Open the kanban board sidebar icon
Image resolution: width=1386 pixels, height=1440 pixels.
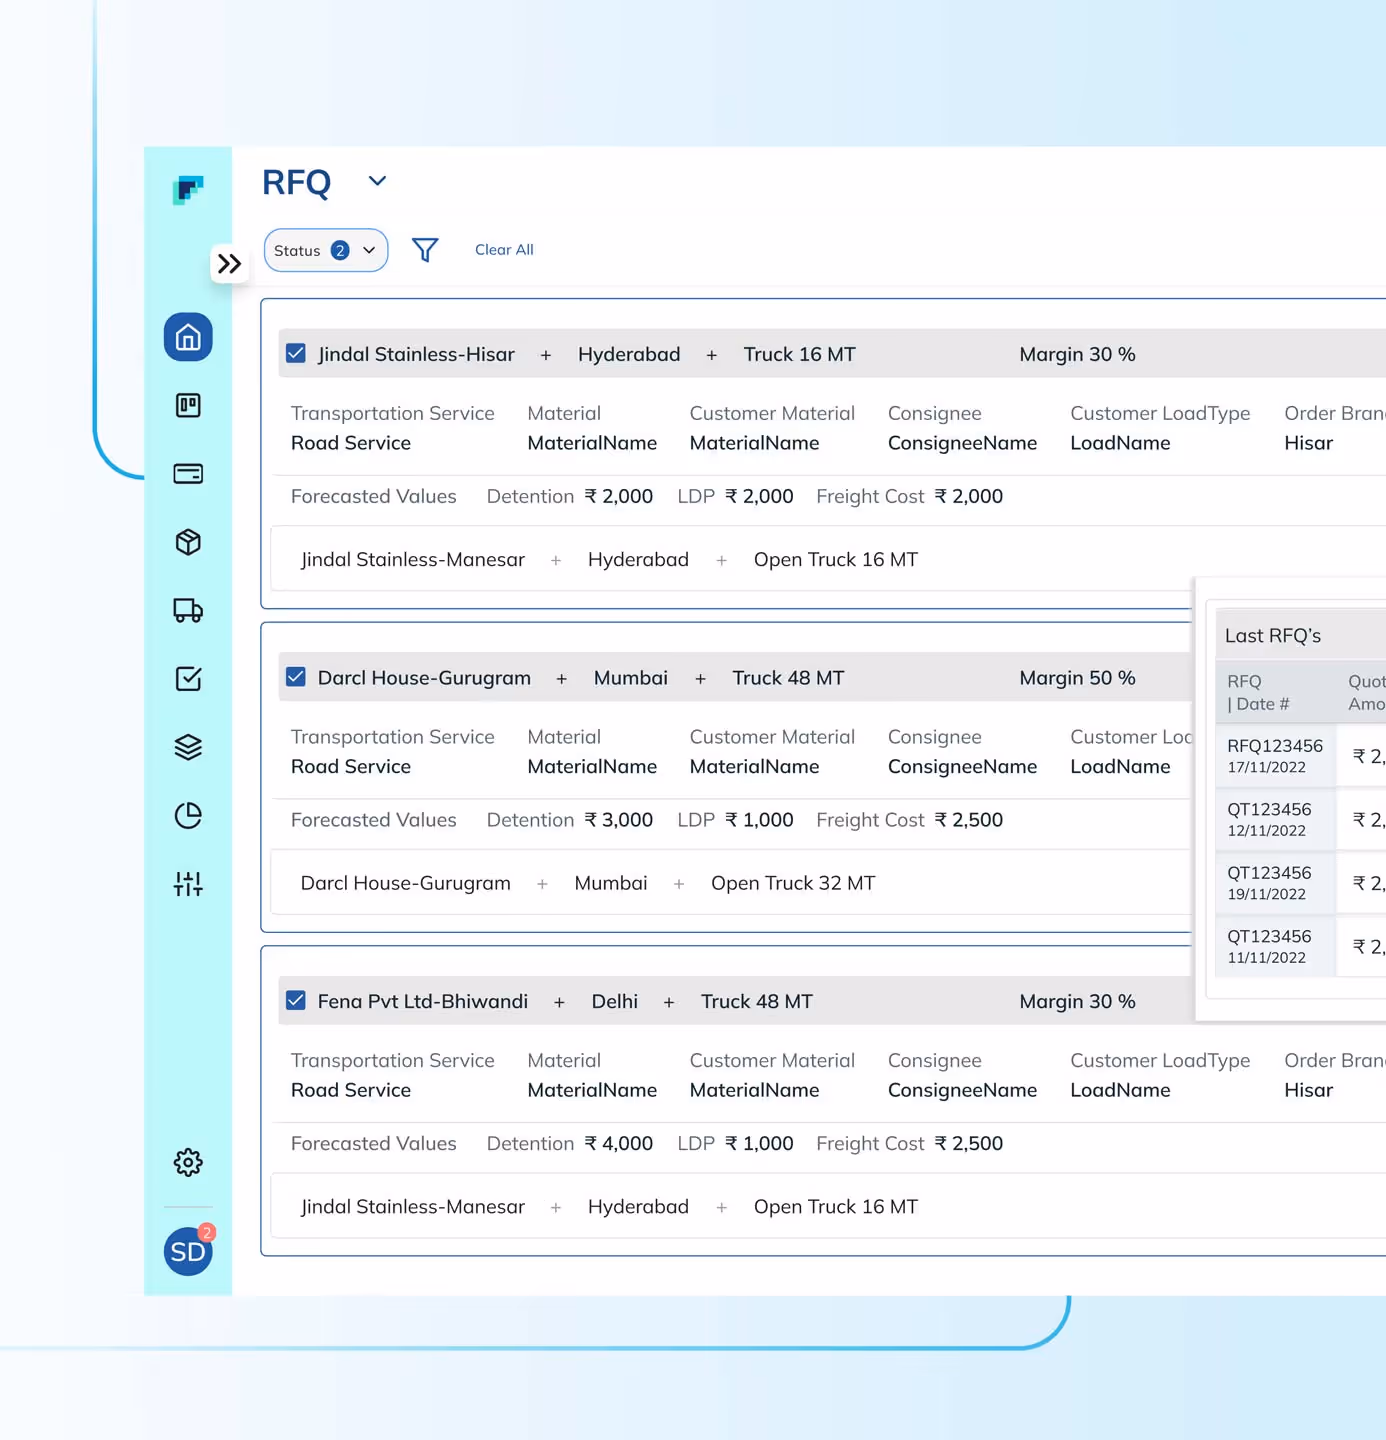188,405
